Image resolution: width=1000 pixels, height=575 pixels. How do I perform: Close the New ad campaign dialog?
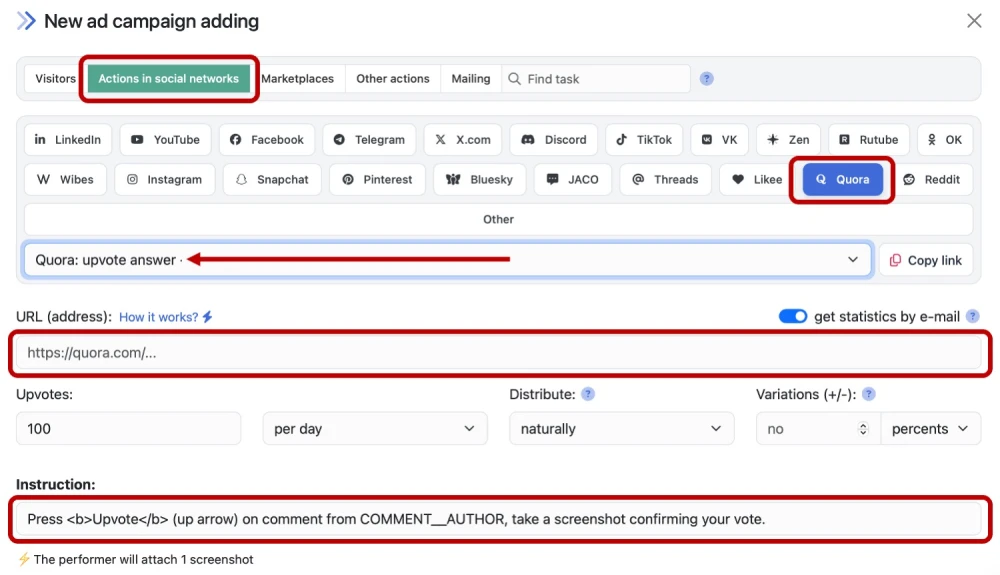tap(974, 21)
